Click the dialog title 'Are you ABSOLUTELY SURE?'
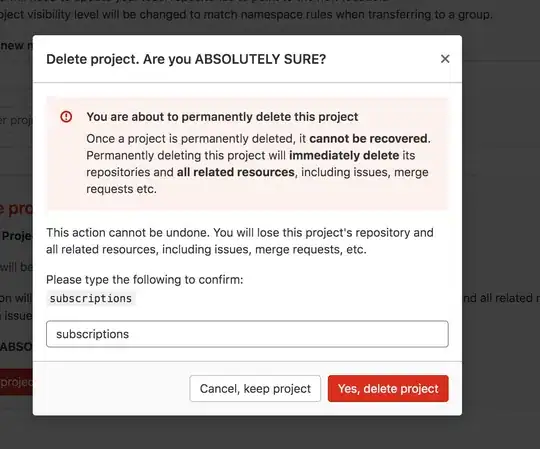540x449 pixels. click(x=235, y=59)
